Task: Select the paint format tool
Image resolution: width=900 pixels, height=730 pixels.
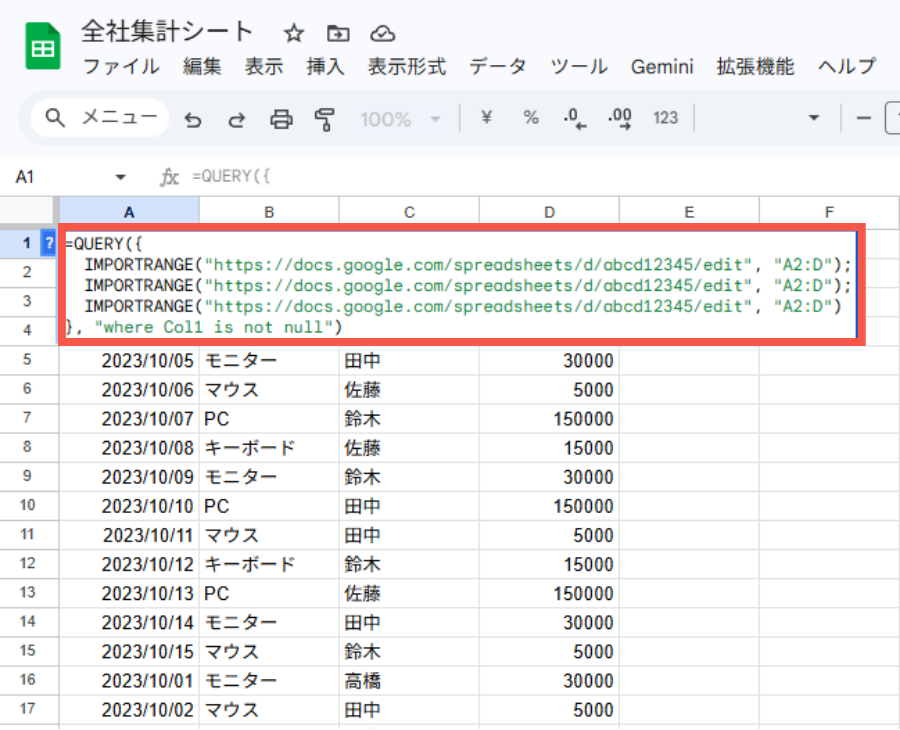Action: [x=323, y=118]
